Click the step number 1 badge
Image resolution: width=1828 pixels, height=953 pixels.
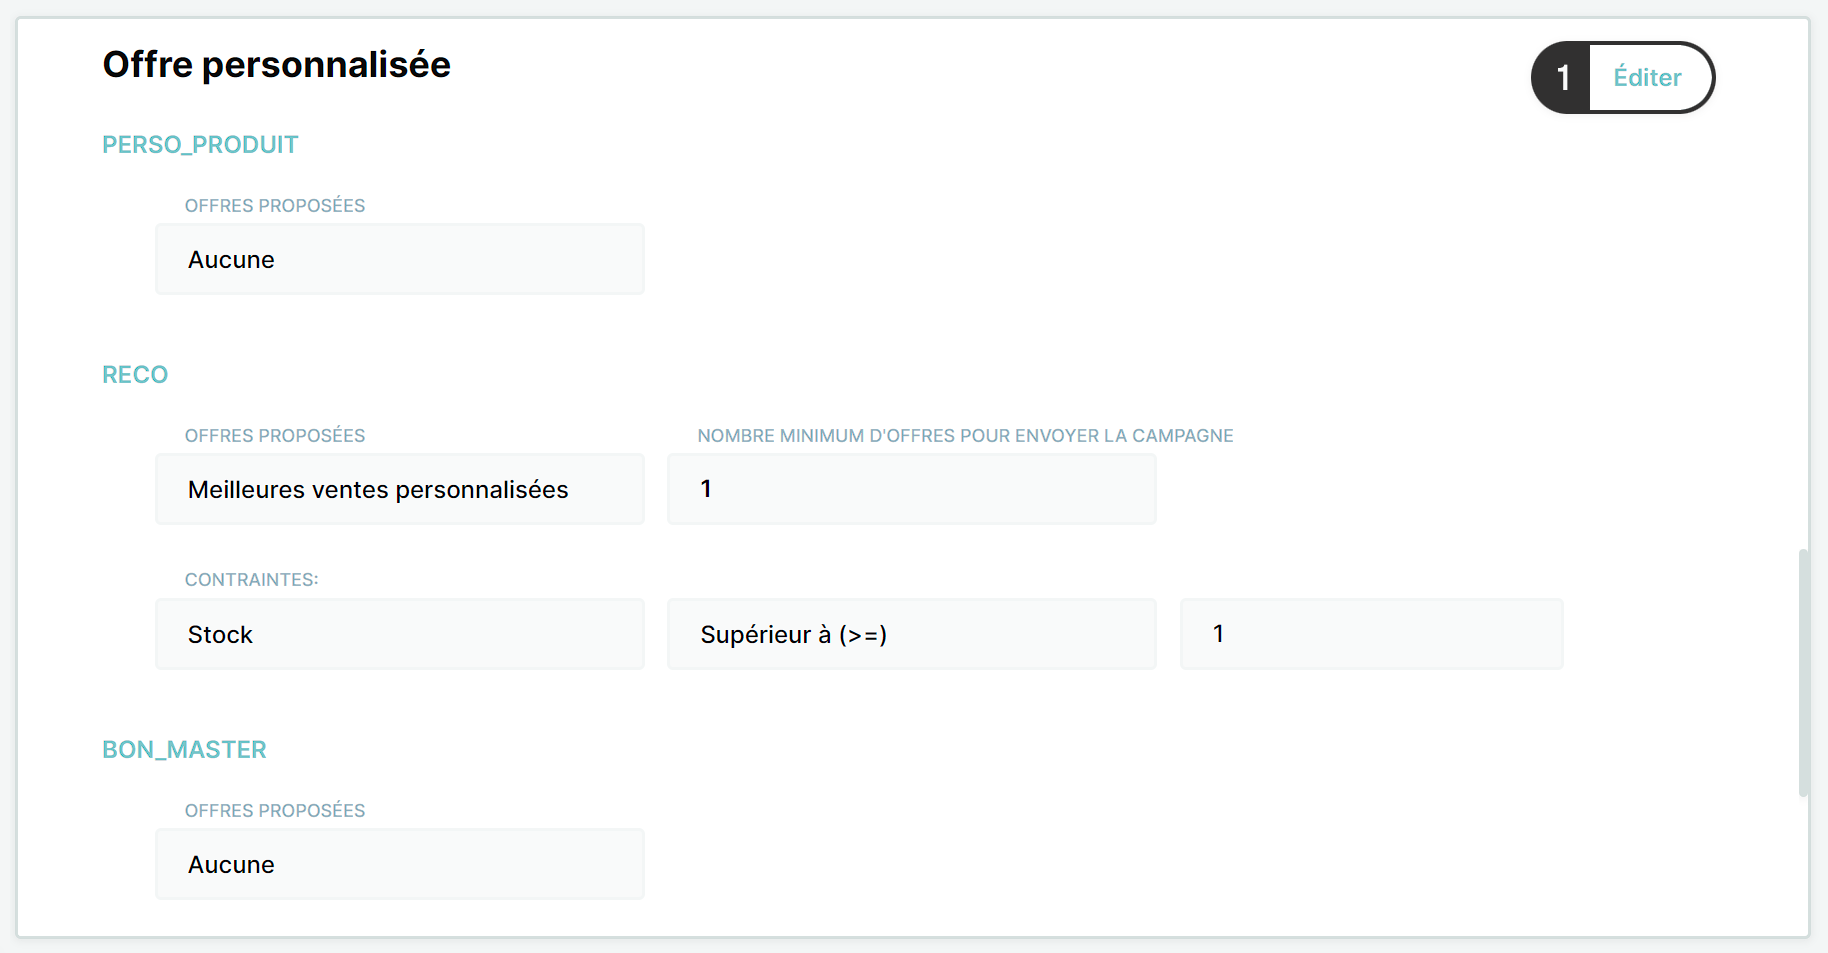click(1563, 77)
